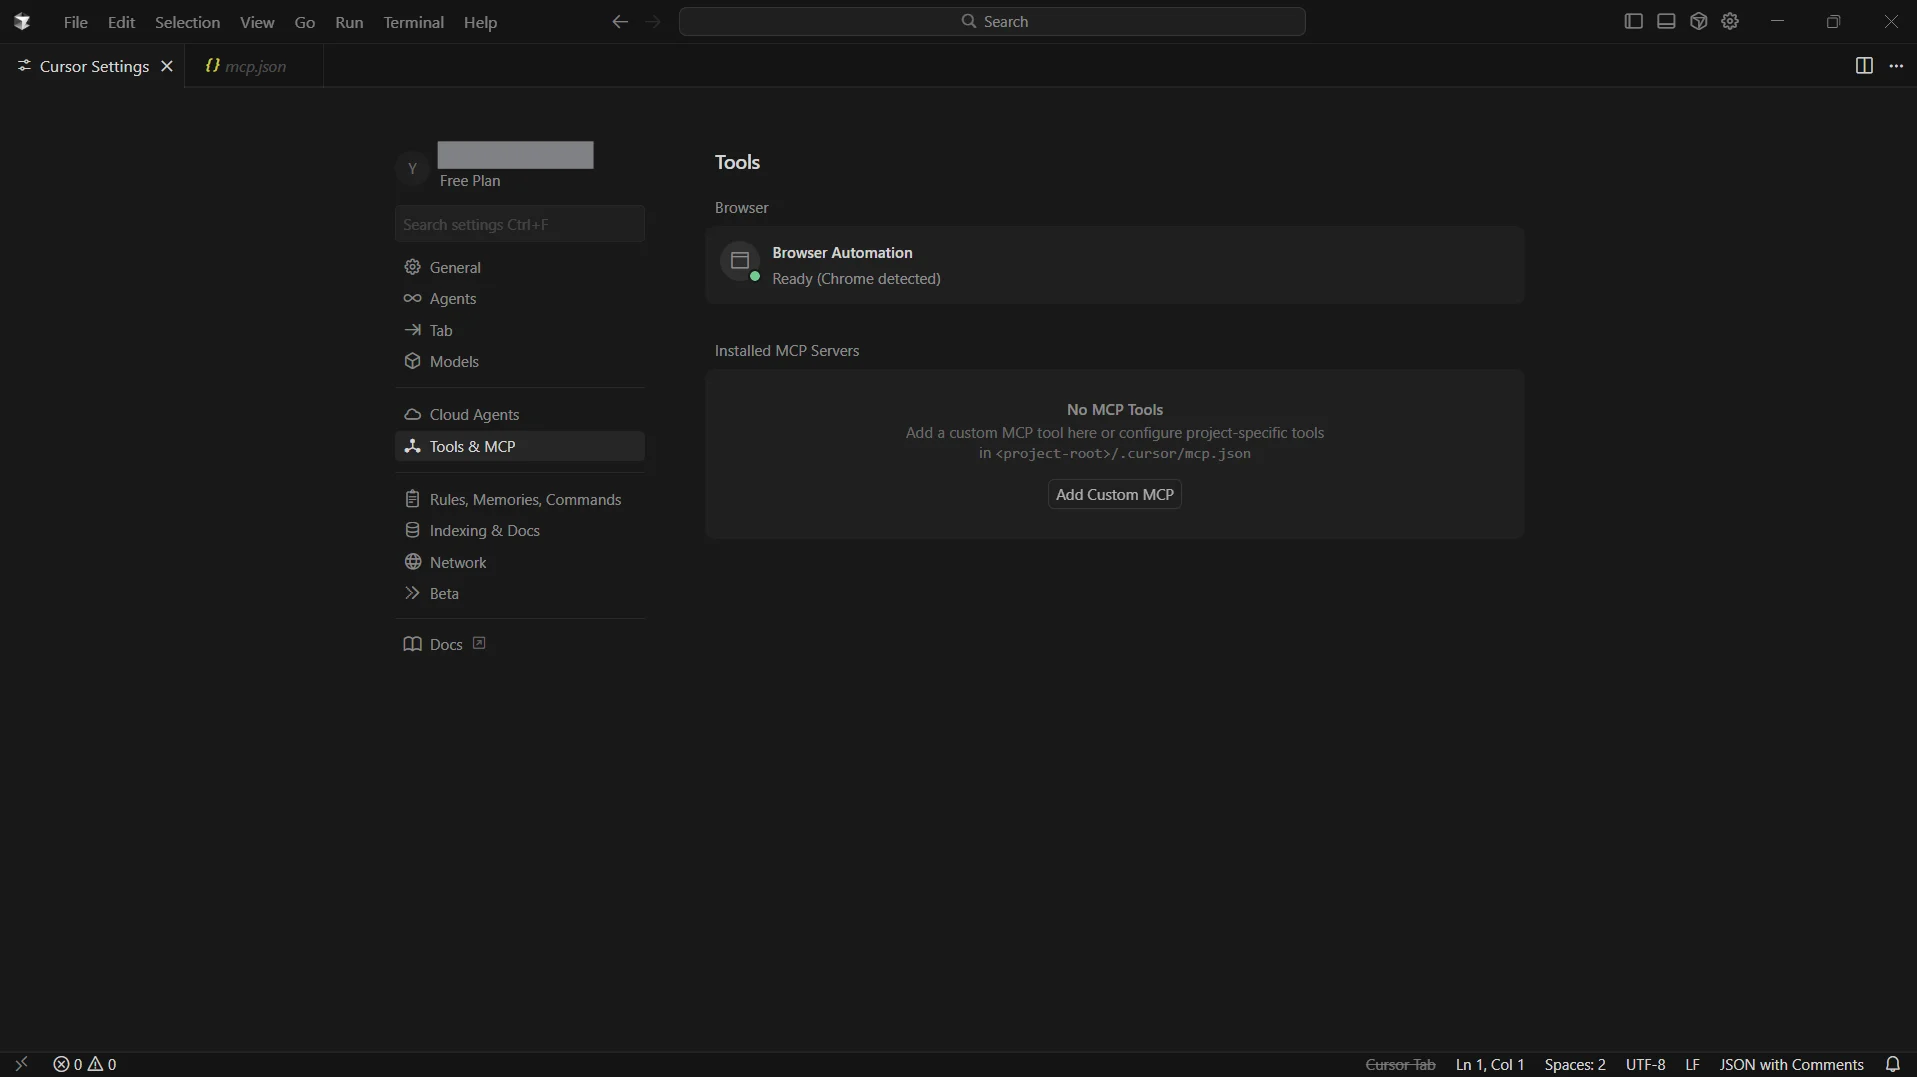Focus the Search settings input field
This screenshot has height=1077, width=1917.
[x=519, y=224]
